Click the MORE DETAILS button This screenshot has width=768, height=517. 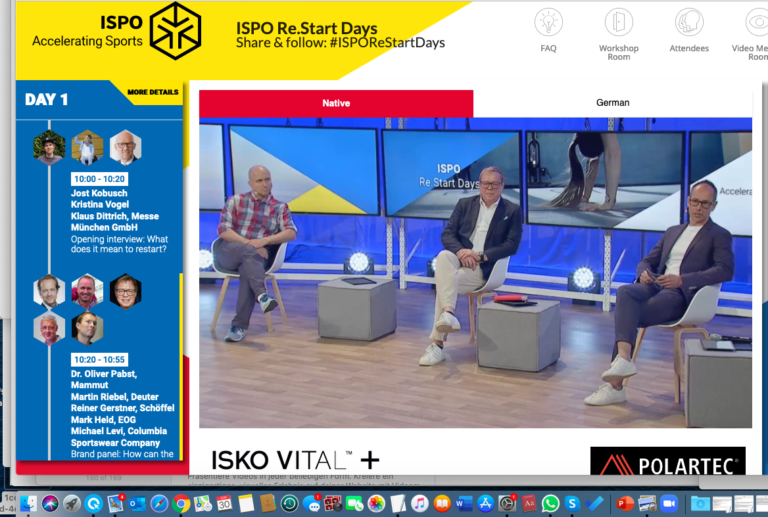pos(153,93)
